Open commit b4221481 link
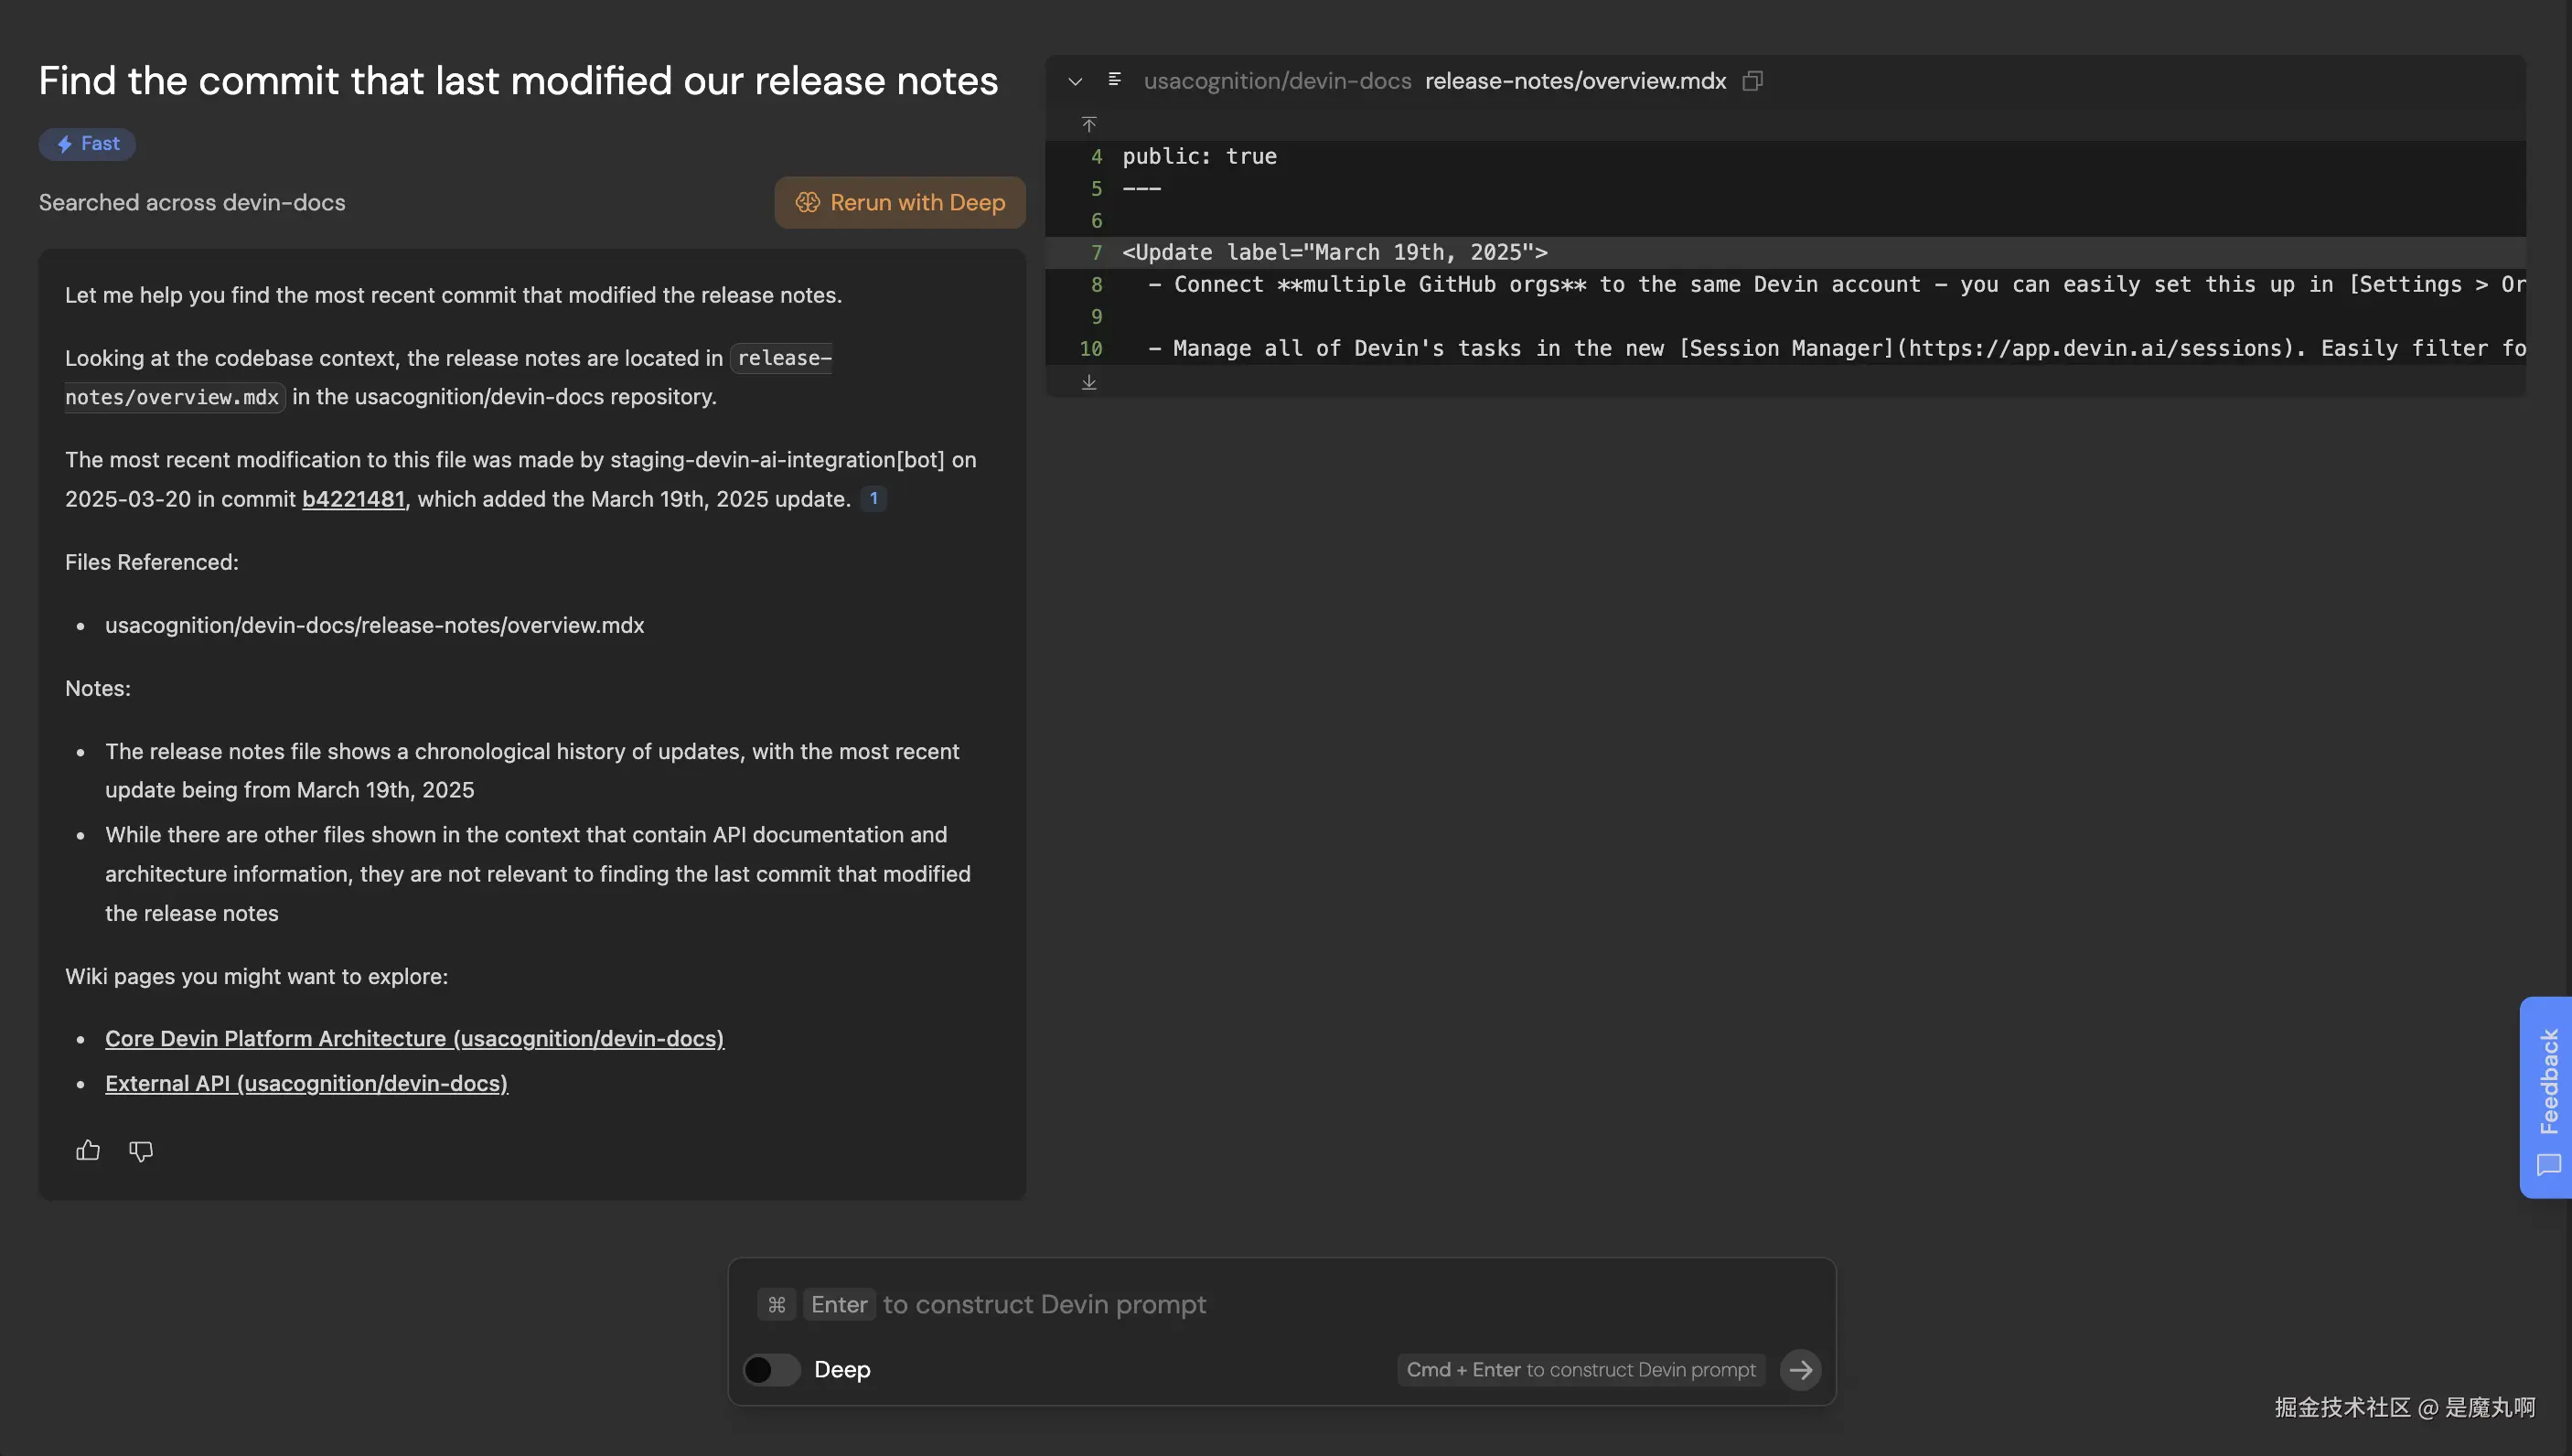This screenshot has height=1456, width=2572. point(353,499)
